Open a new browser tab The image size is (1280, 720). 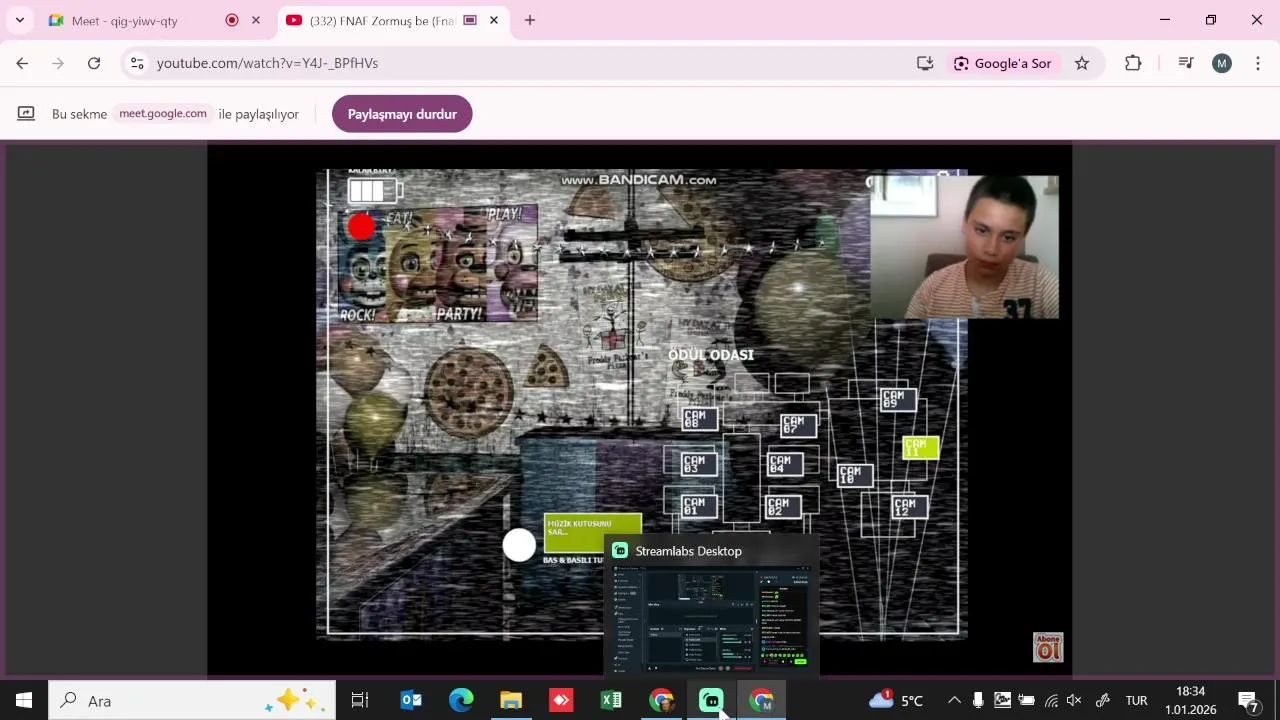pos(530,20)
